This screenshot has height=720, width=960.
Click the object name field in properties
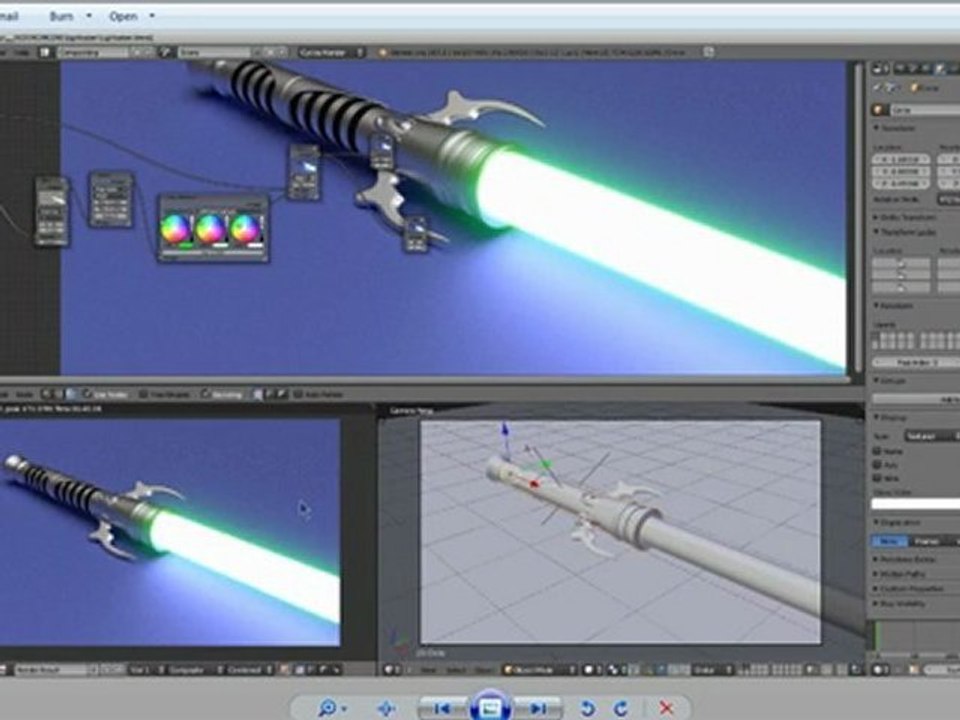tap(924, 110)
